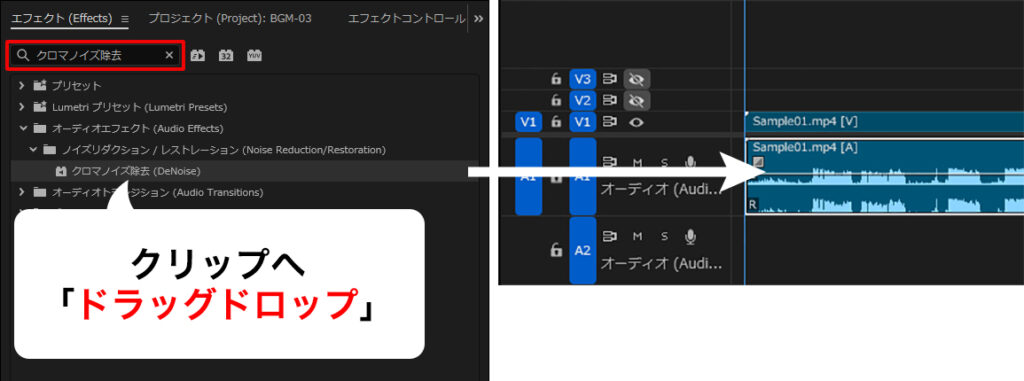This screenshot has width=1024, height=381.
Task: Expand the Audio Transitions folder
Action: (22, 192)
